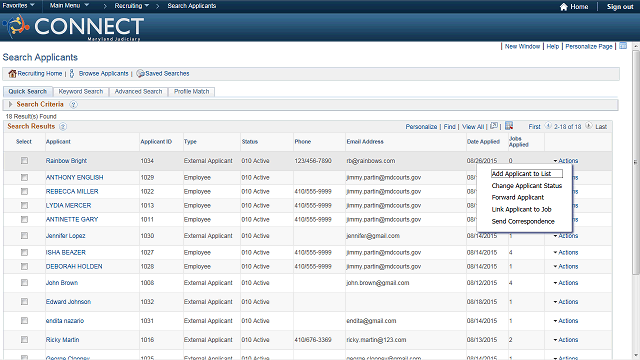Open ANTHONY ENGLISH applicant link
Image resolution: width=640 pixels, height=360 pixels.
(x=74, y=178)
